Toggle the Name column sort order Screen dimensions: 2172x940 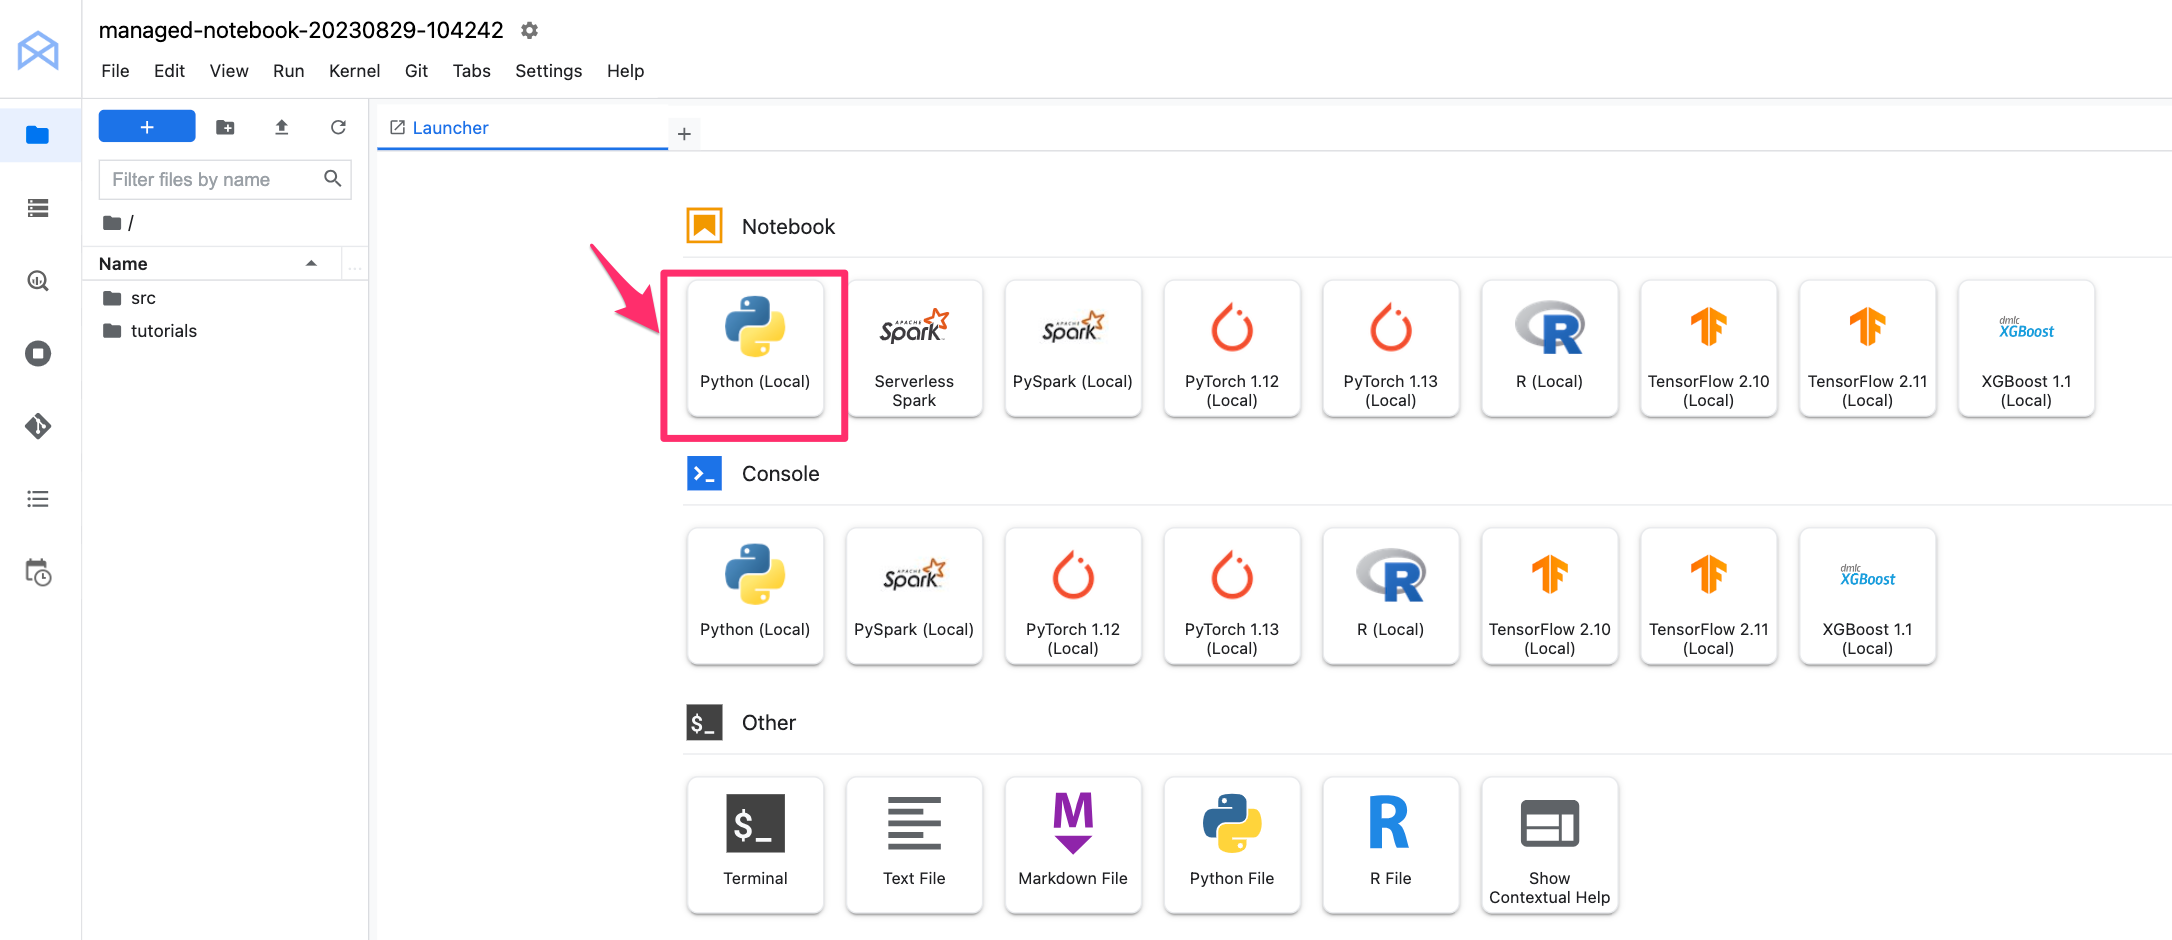[x=122, y=263]
